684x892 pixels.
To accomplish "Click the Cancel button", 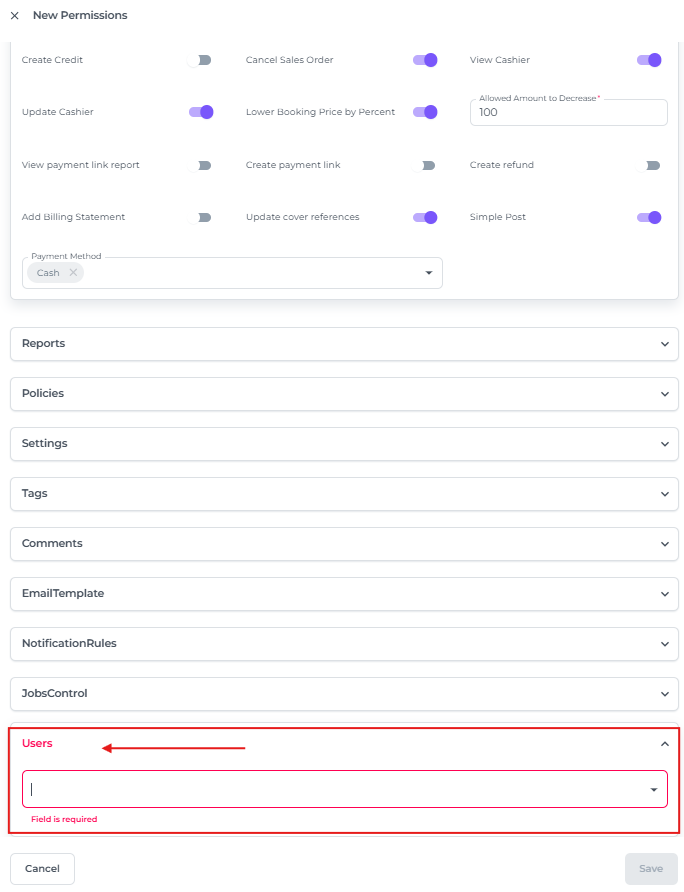I will (42, 869).
